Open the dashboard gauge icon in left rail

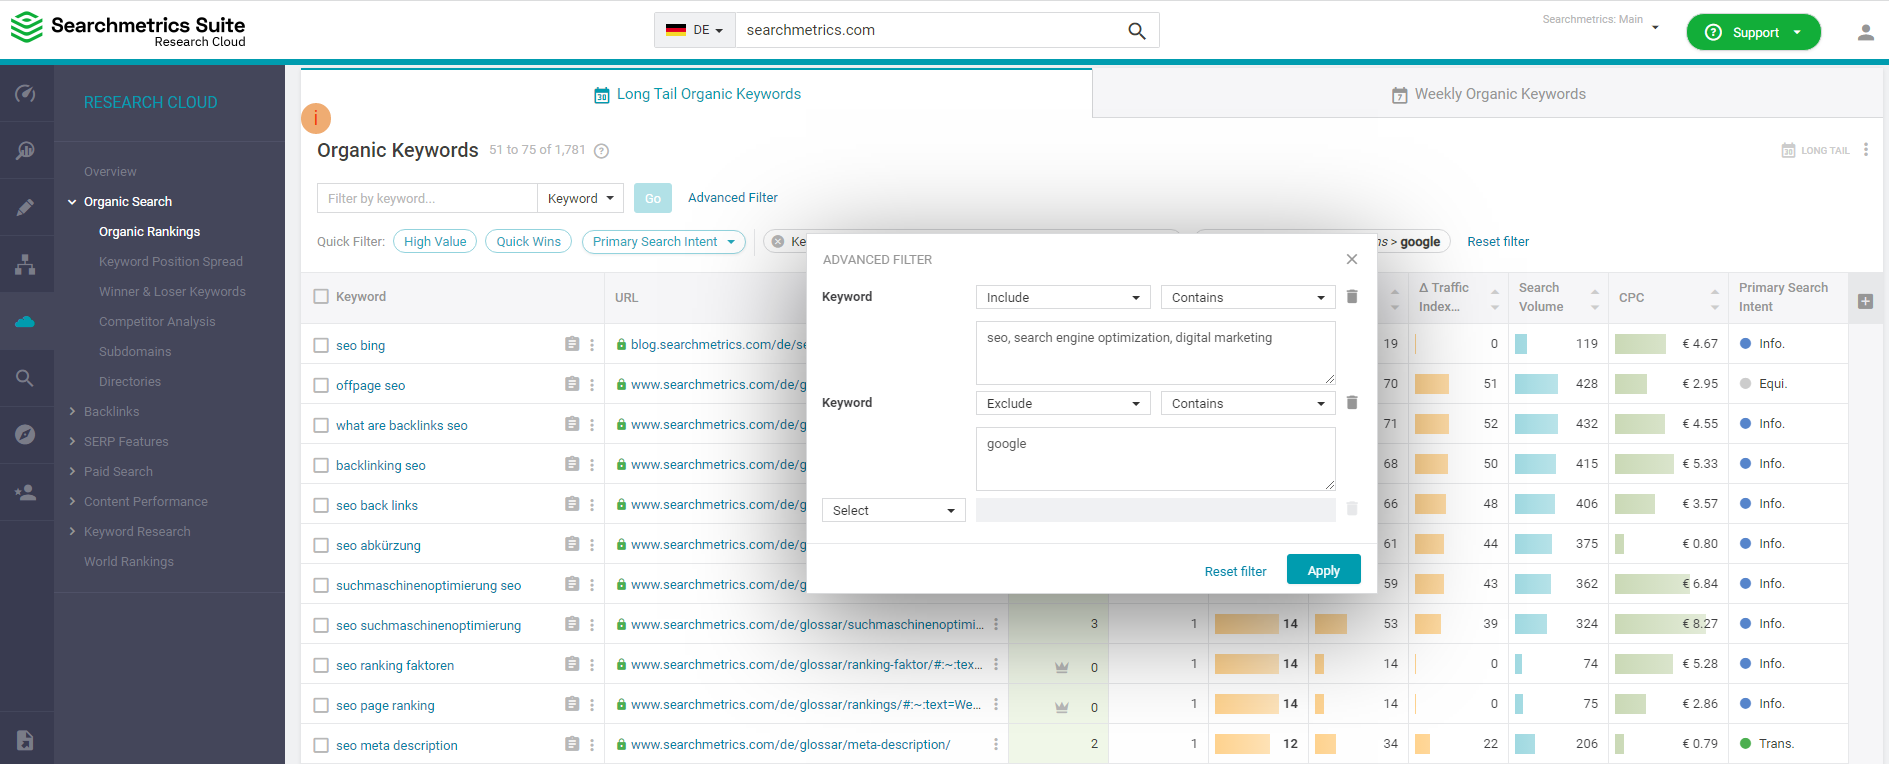click(x=26, y=94)
